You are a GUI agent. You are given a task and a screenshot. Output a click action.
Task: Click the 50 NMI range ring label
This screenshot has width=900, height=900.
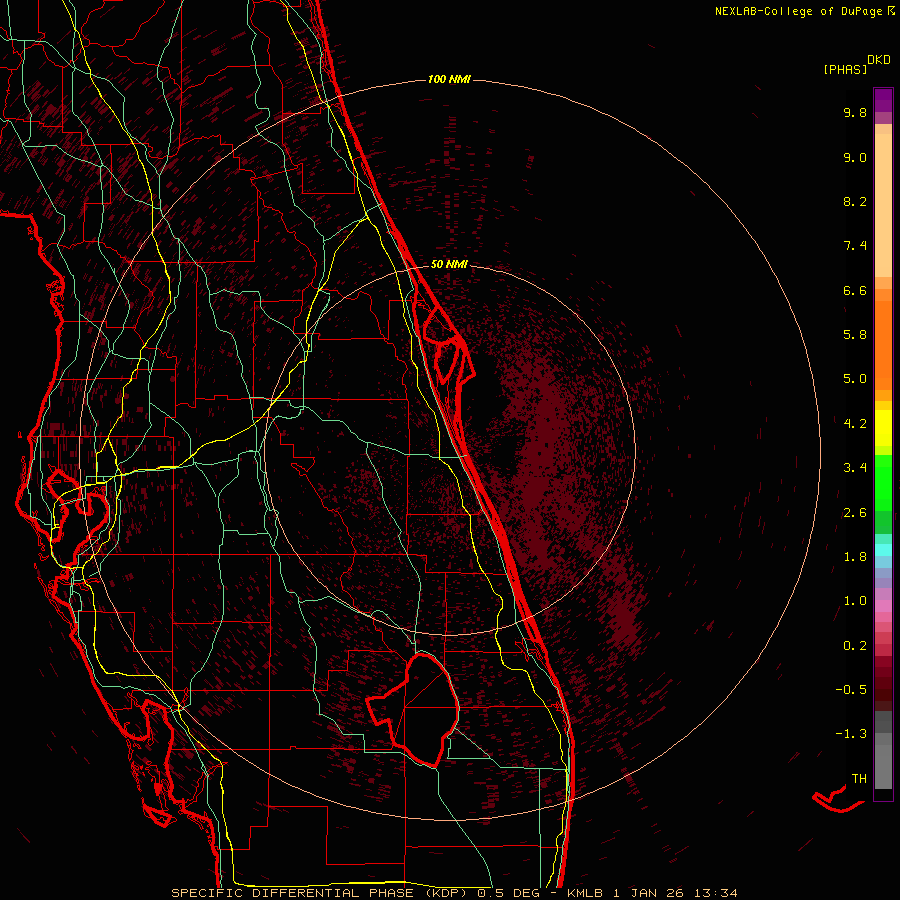449,264
